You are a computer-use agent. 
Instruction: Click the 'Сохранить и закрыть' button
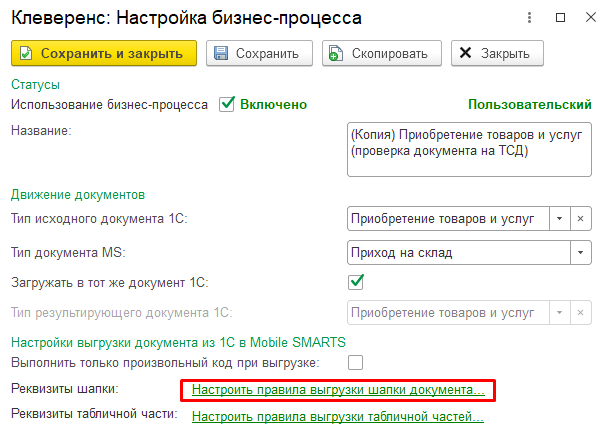click(x=104, y=53)
